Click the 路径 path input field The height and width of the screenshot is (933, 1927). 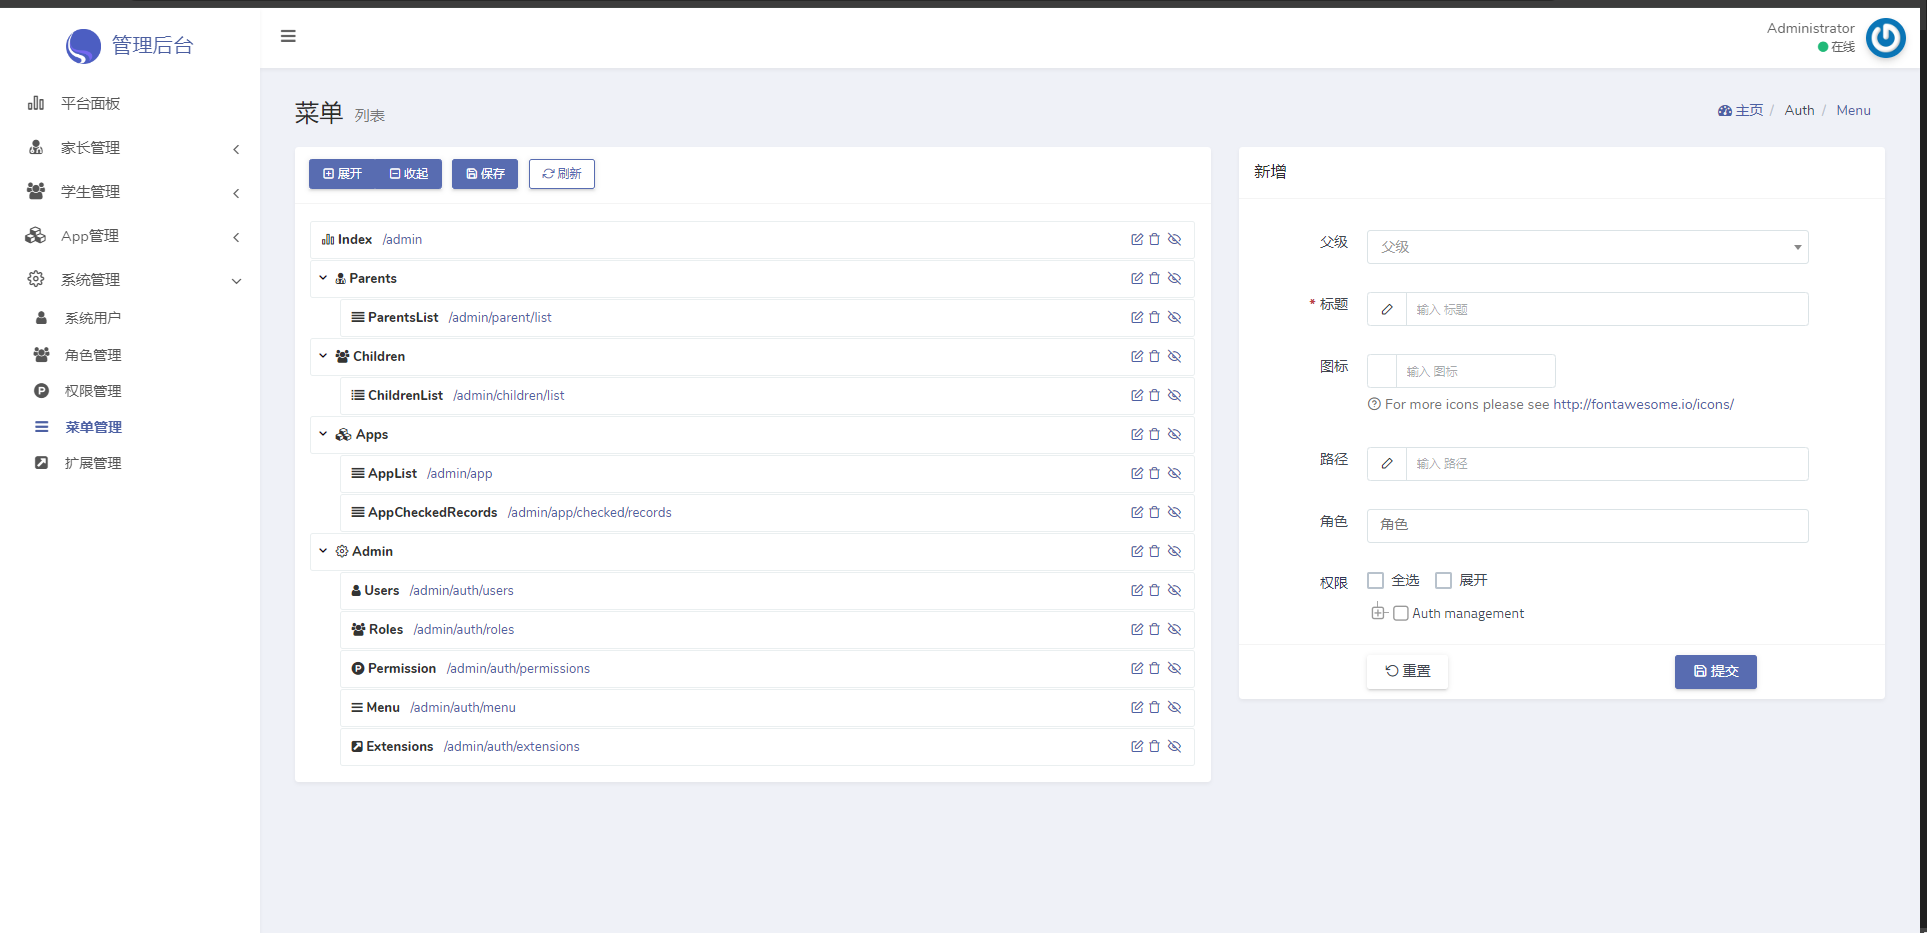(1607, 464)
